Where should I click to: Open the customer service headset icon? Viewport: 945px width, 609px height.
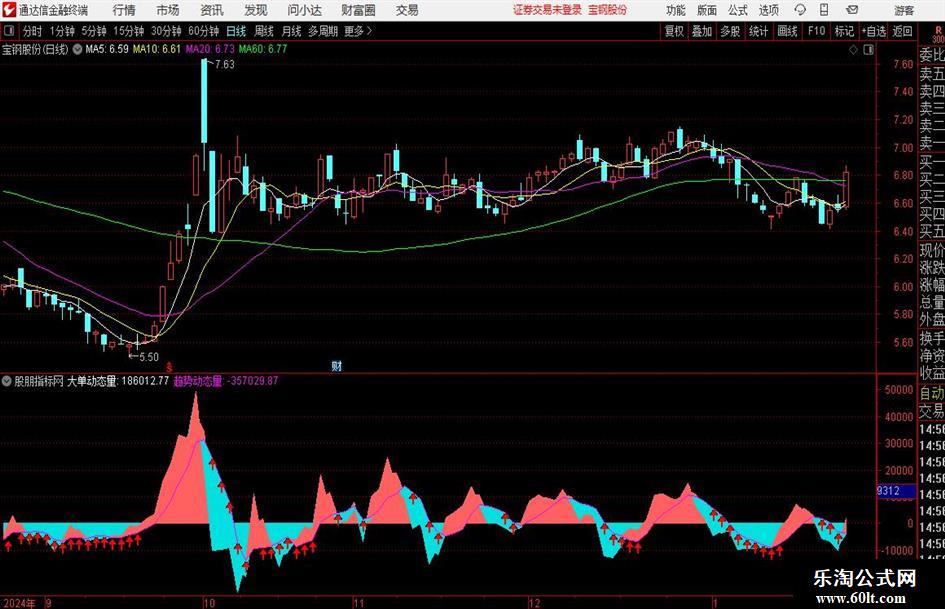(x=800, y=10)
